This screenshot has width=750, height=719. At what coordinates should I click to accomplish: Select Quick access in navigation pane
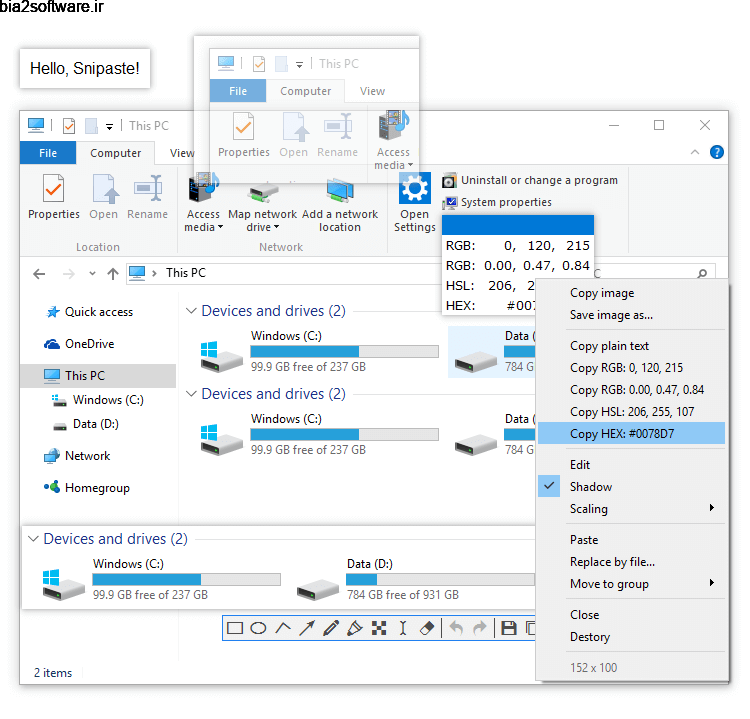[x=90, y=312]
